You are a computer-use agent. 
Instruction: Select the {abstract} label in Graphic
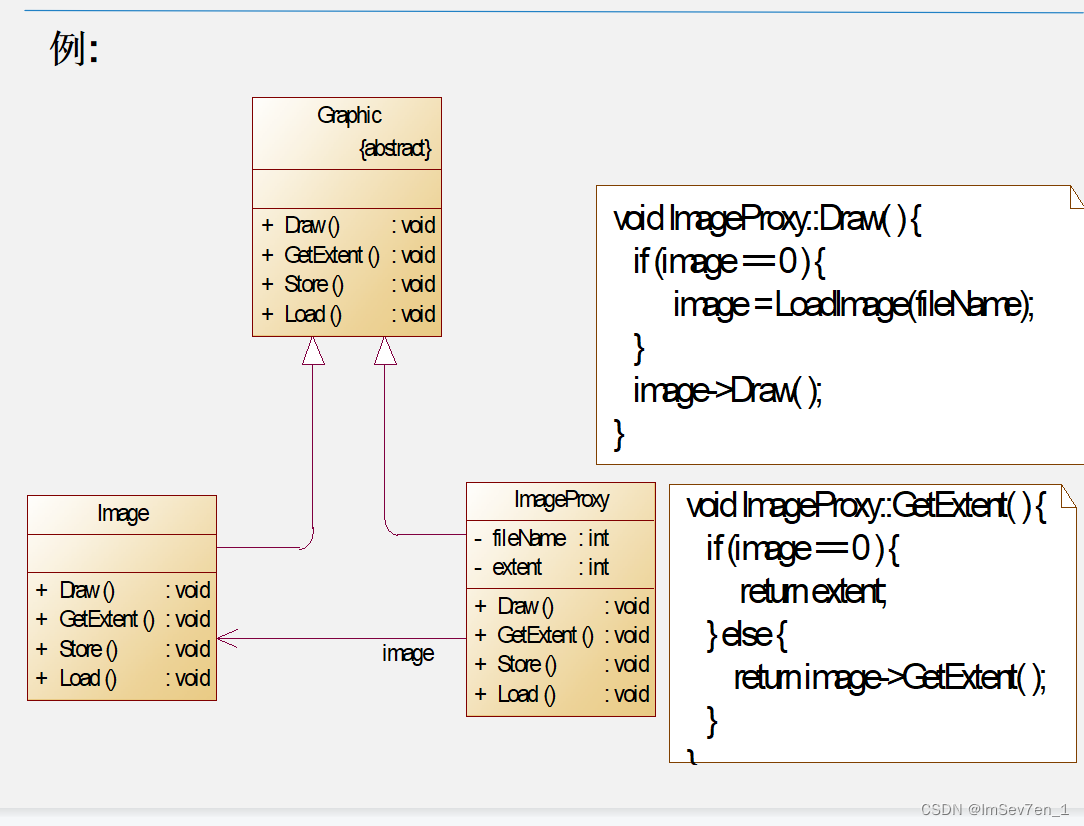pyautogui.click(x=395, y=148)
